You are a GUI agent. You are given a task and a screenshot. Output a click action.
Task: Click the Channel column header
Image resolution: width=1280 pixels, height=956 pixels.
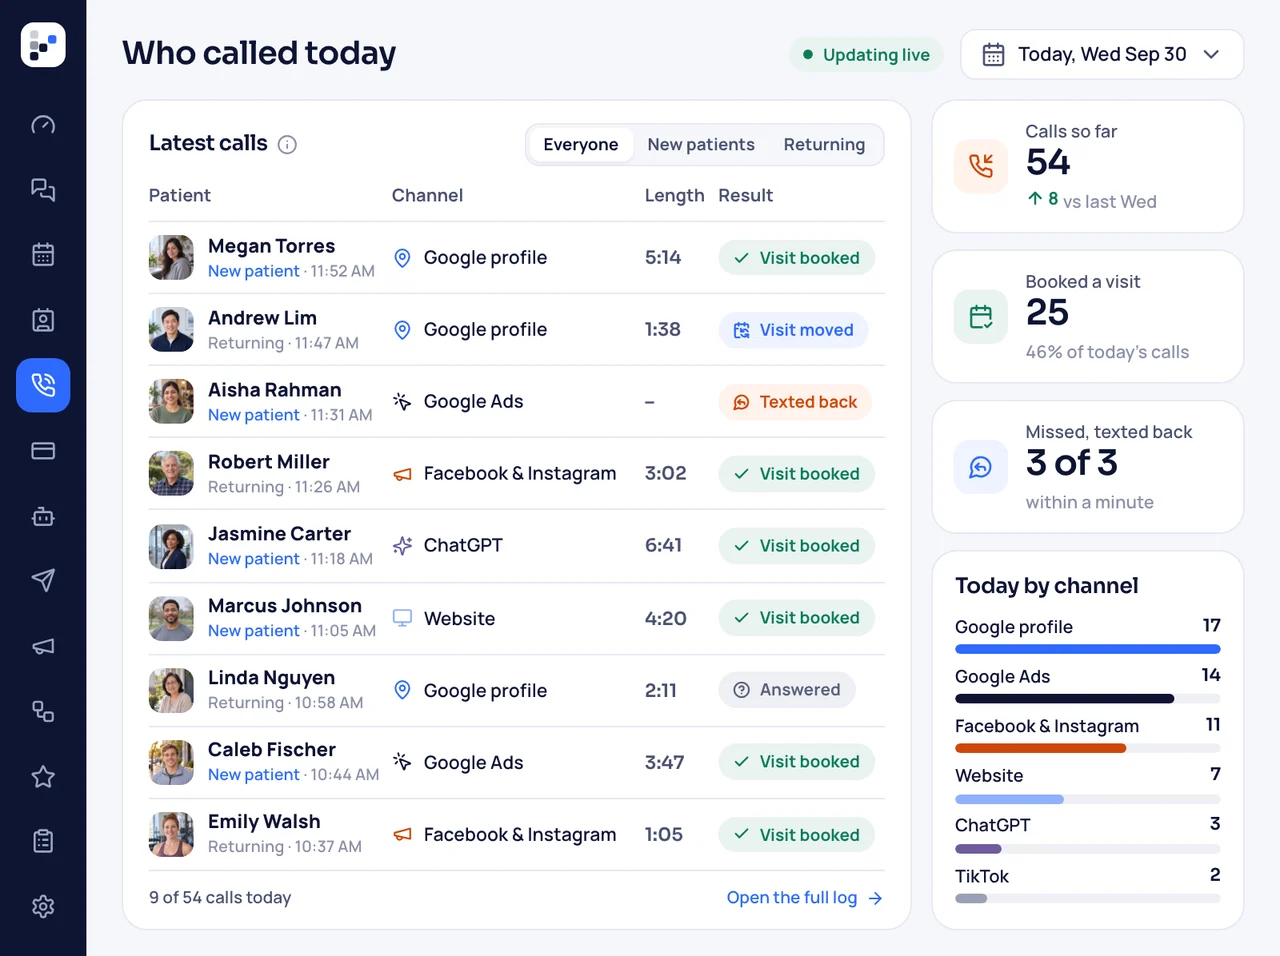point(427,196)
